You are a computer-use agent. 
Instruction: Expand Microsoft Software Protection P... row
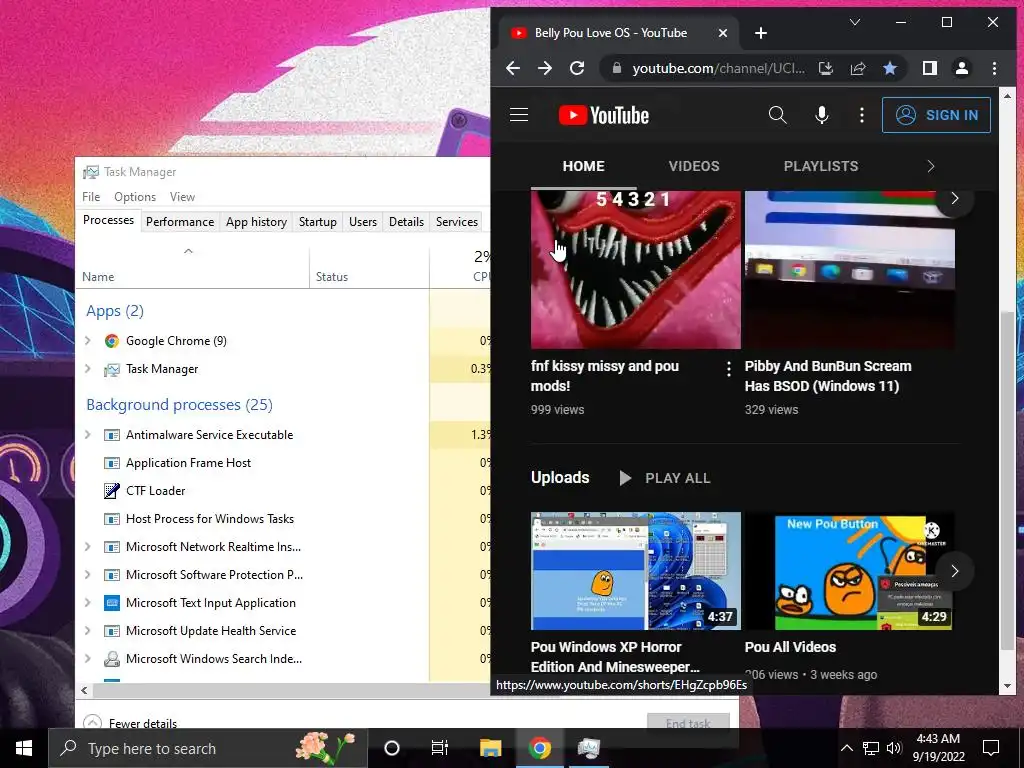(88, 575)
